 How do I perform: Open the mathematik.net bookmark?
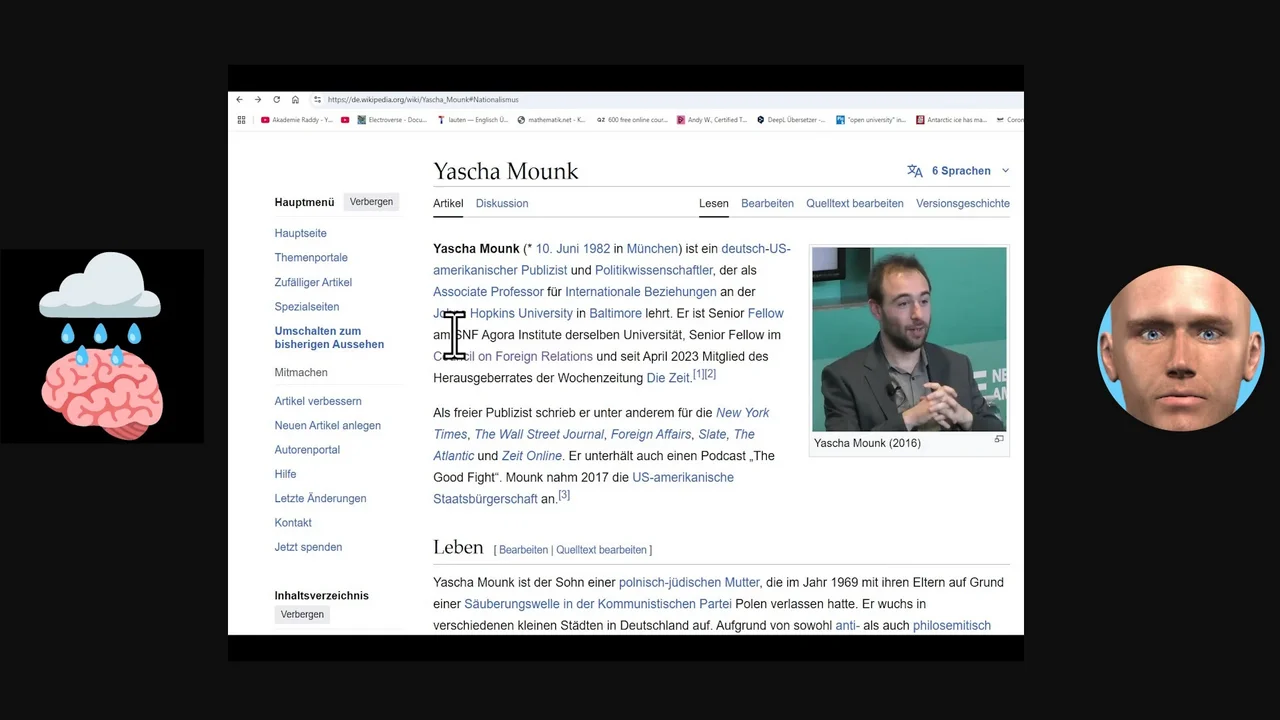(551, 120)
